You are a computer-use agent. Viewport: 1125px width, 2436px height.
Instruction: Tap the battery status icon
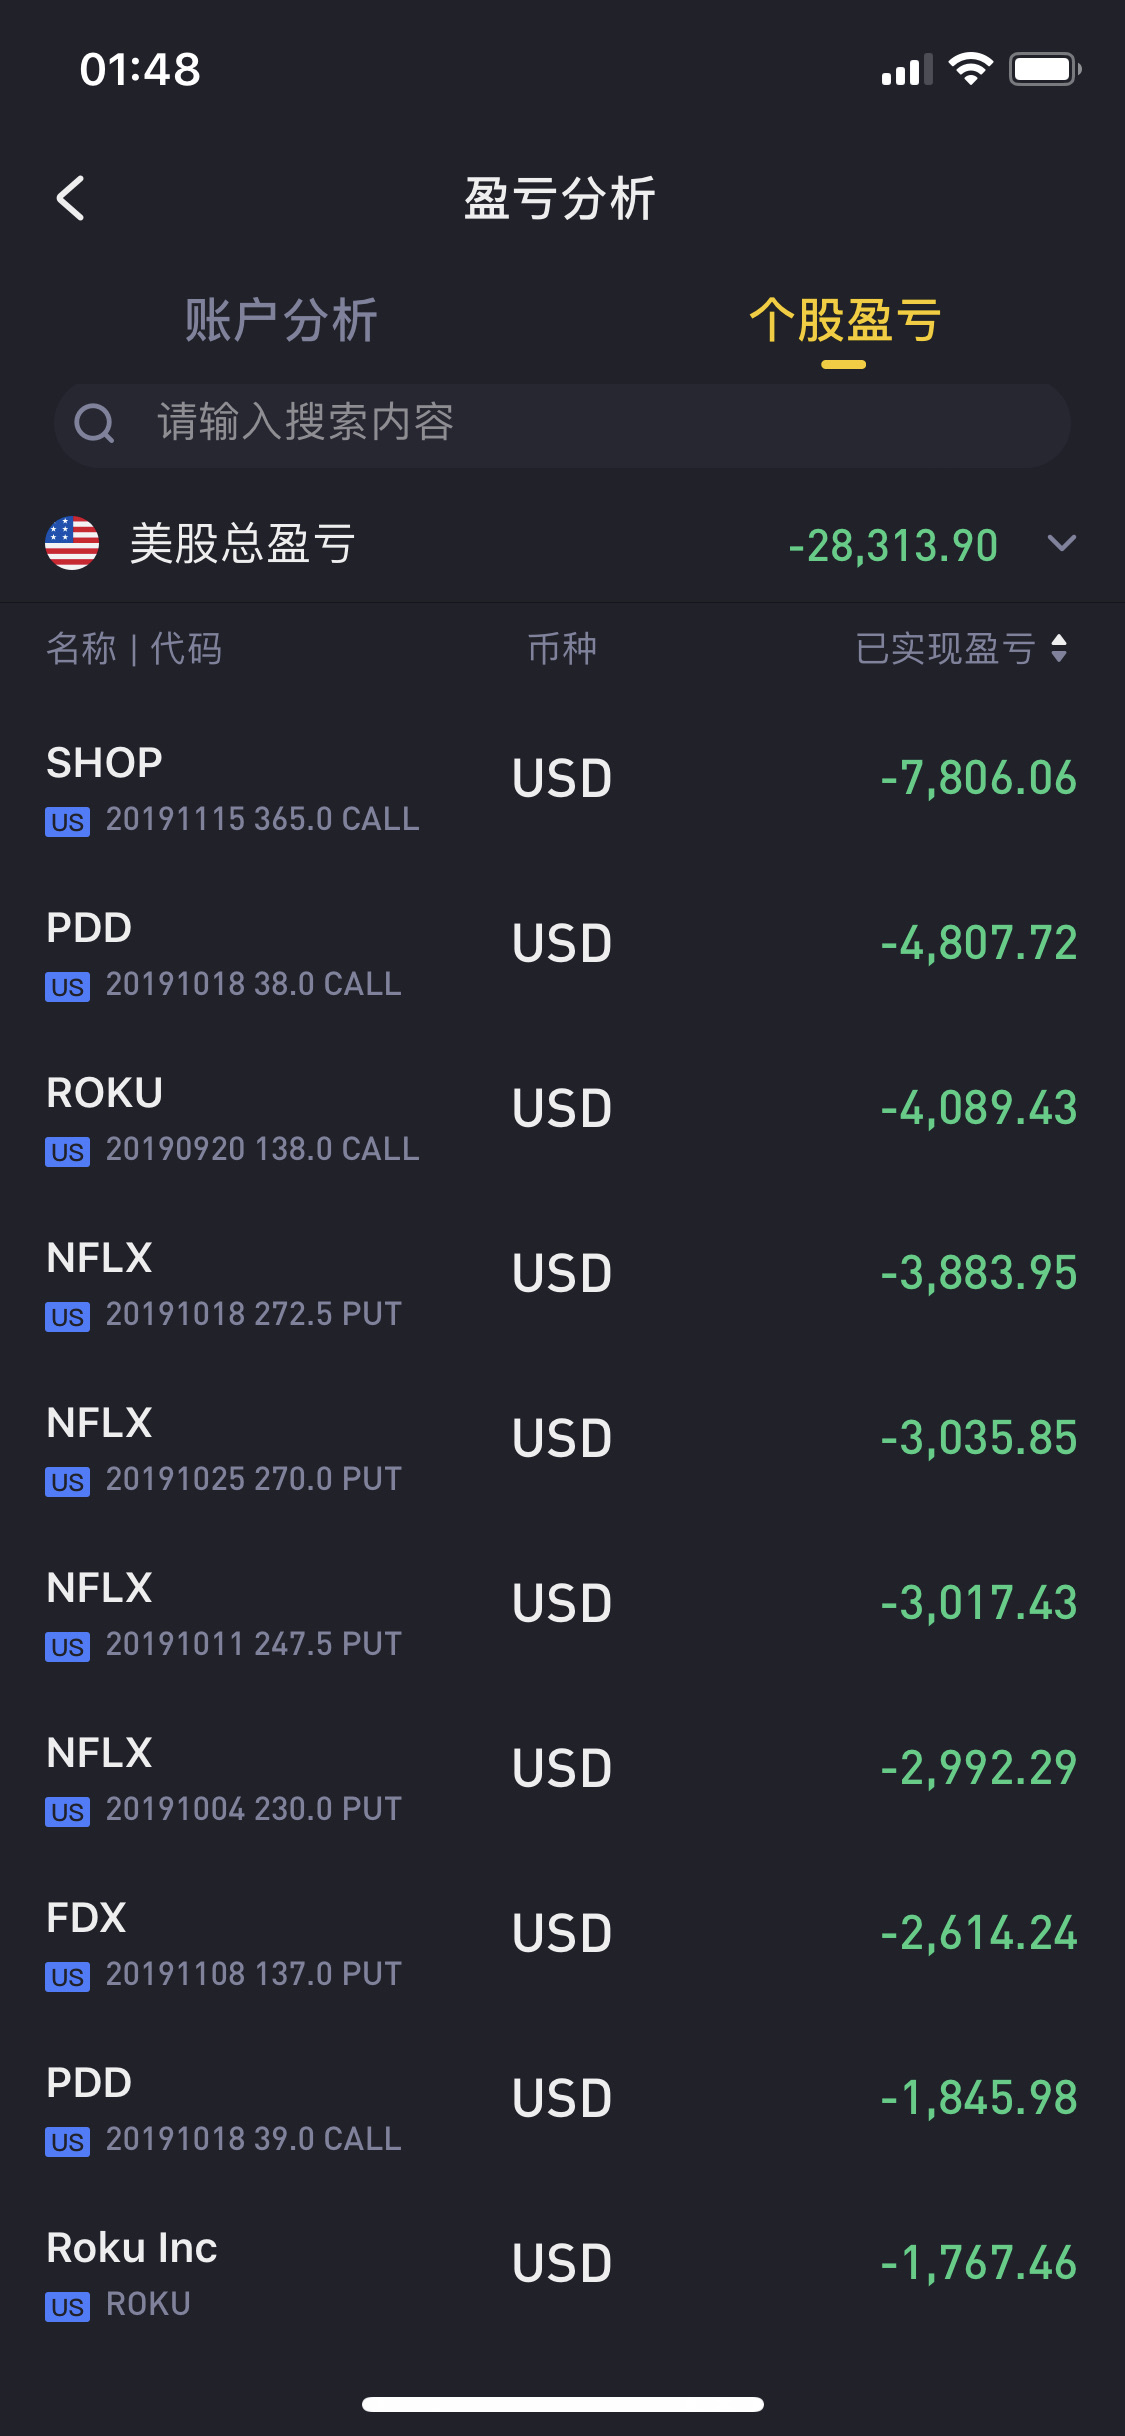(x=1044, y=69)
